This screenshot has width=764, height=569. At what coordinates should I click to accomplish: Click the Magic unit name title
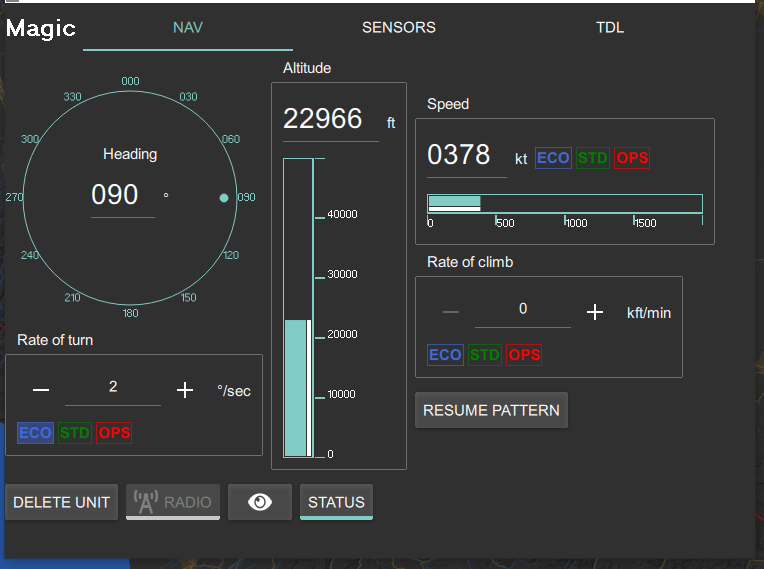tap(41, 28)
